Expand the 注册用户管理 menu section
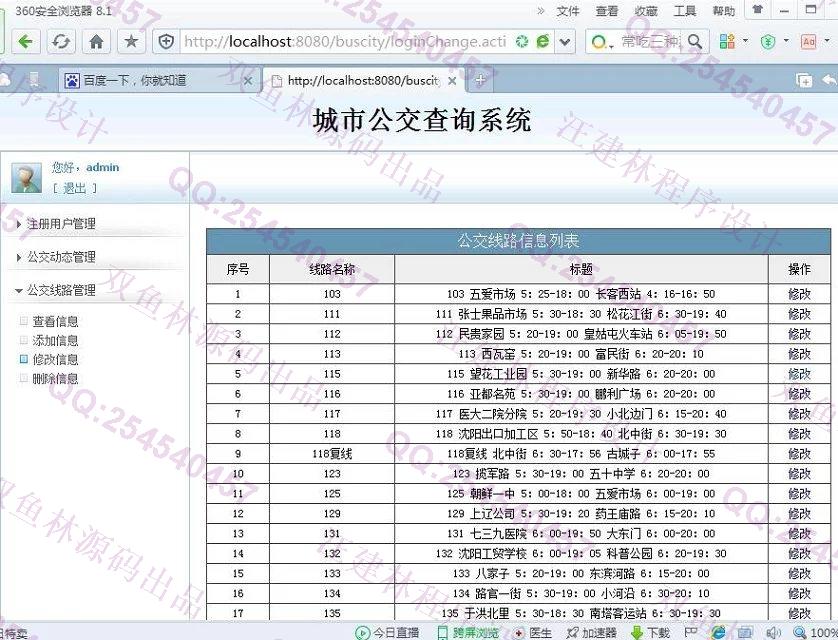Image resolution: width=838 pixels, height=640 pixels. tap(61, 224)
